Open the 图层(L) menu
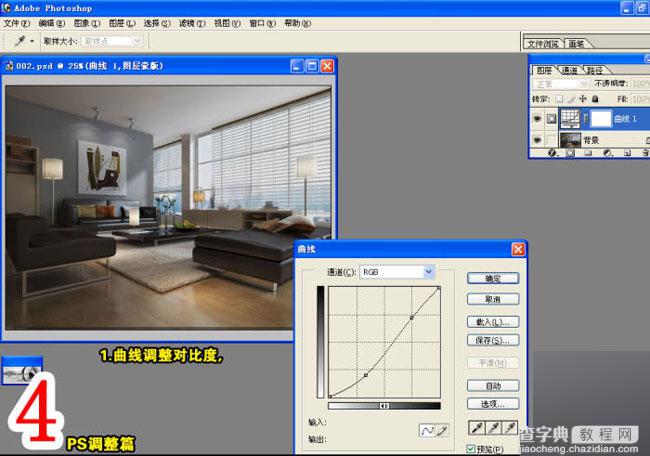This screenshot has width=650, height=456. point(122,23)
